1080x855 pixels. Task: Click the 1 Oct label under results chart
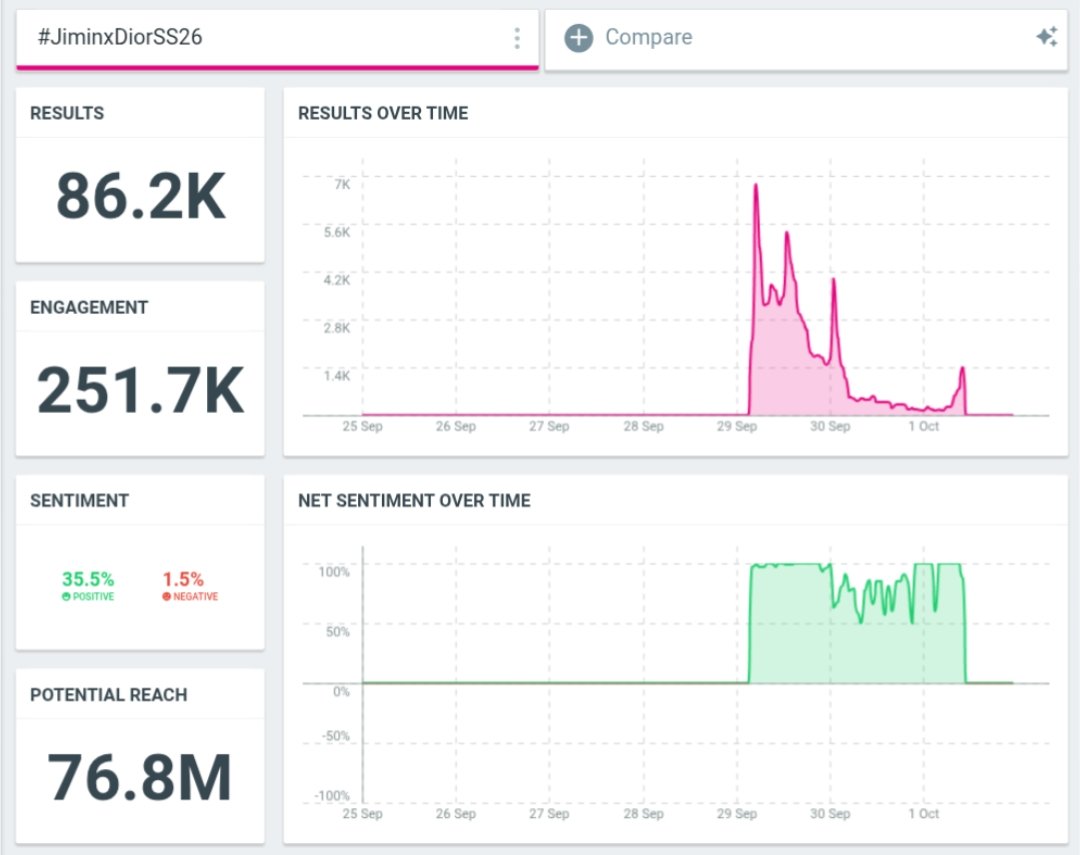click(923, 426)
